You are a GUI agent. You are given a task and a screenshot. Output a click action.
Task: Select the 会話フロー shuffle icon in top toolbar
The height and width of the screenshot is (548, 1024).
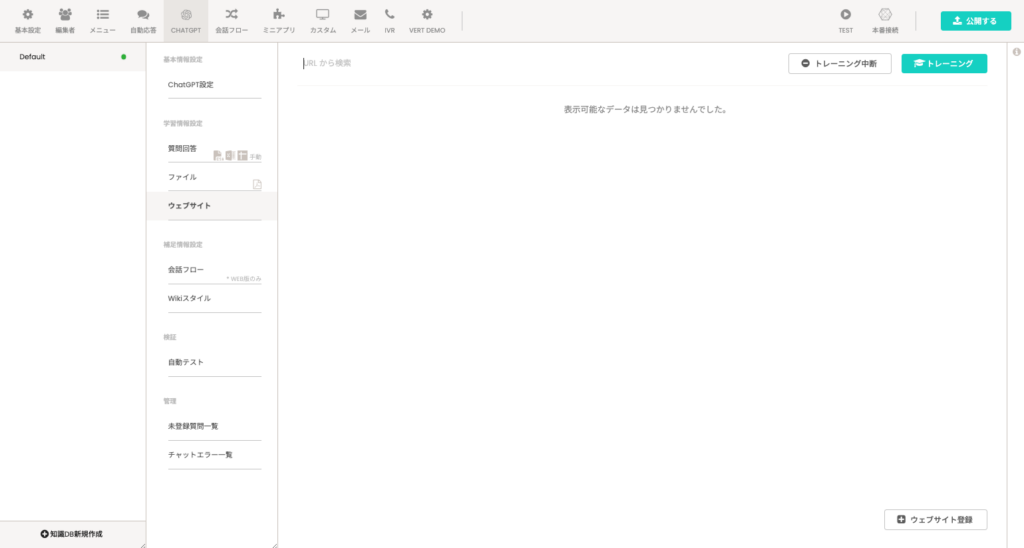[x=231, y=15]
